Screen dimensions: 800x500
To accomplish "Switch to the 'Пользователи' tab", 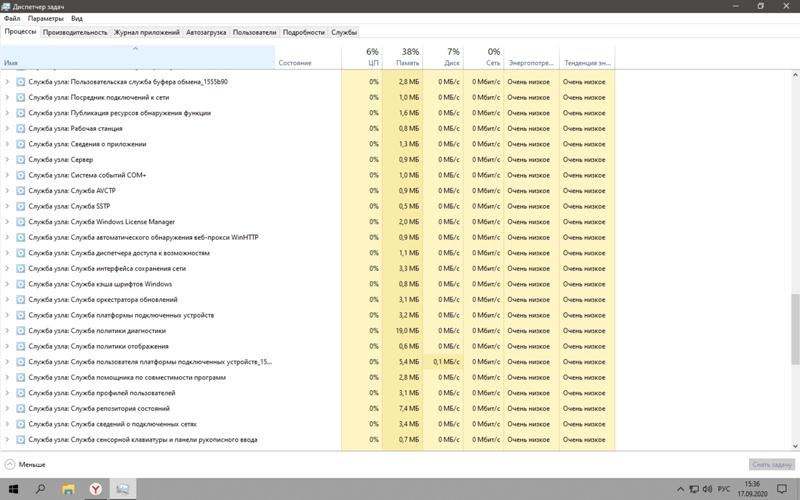I will pos(254,32).
